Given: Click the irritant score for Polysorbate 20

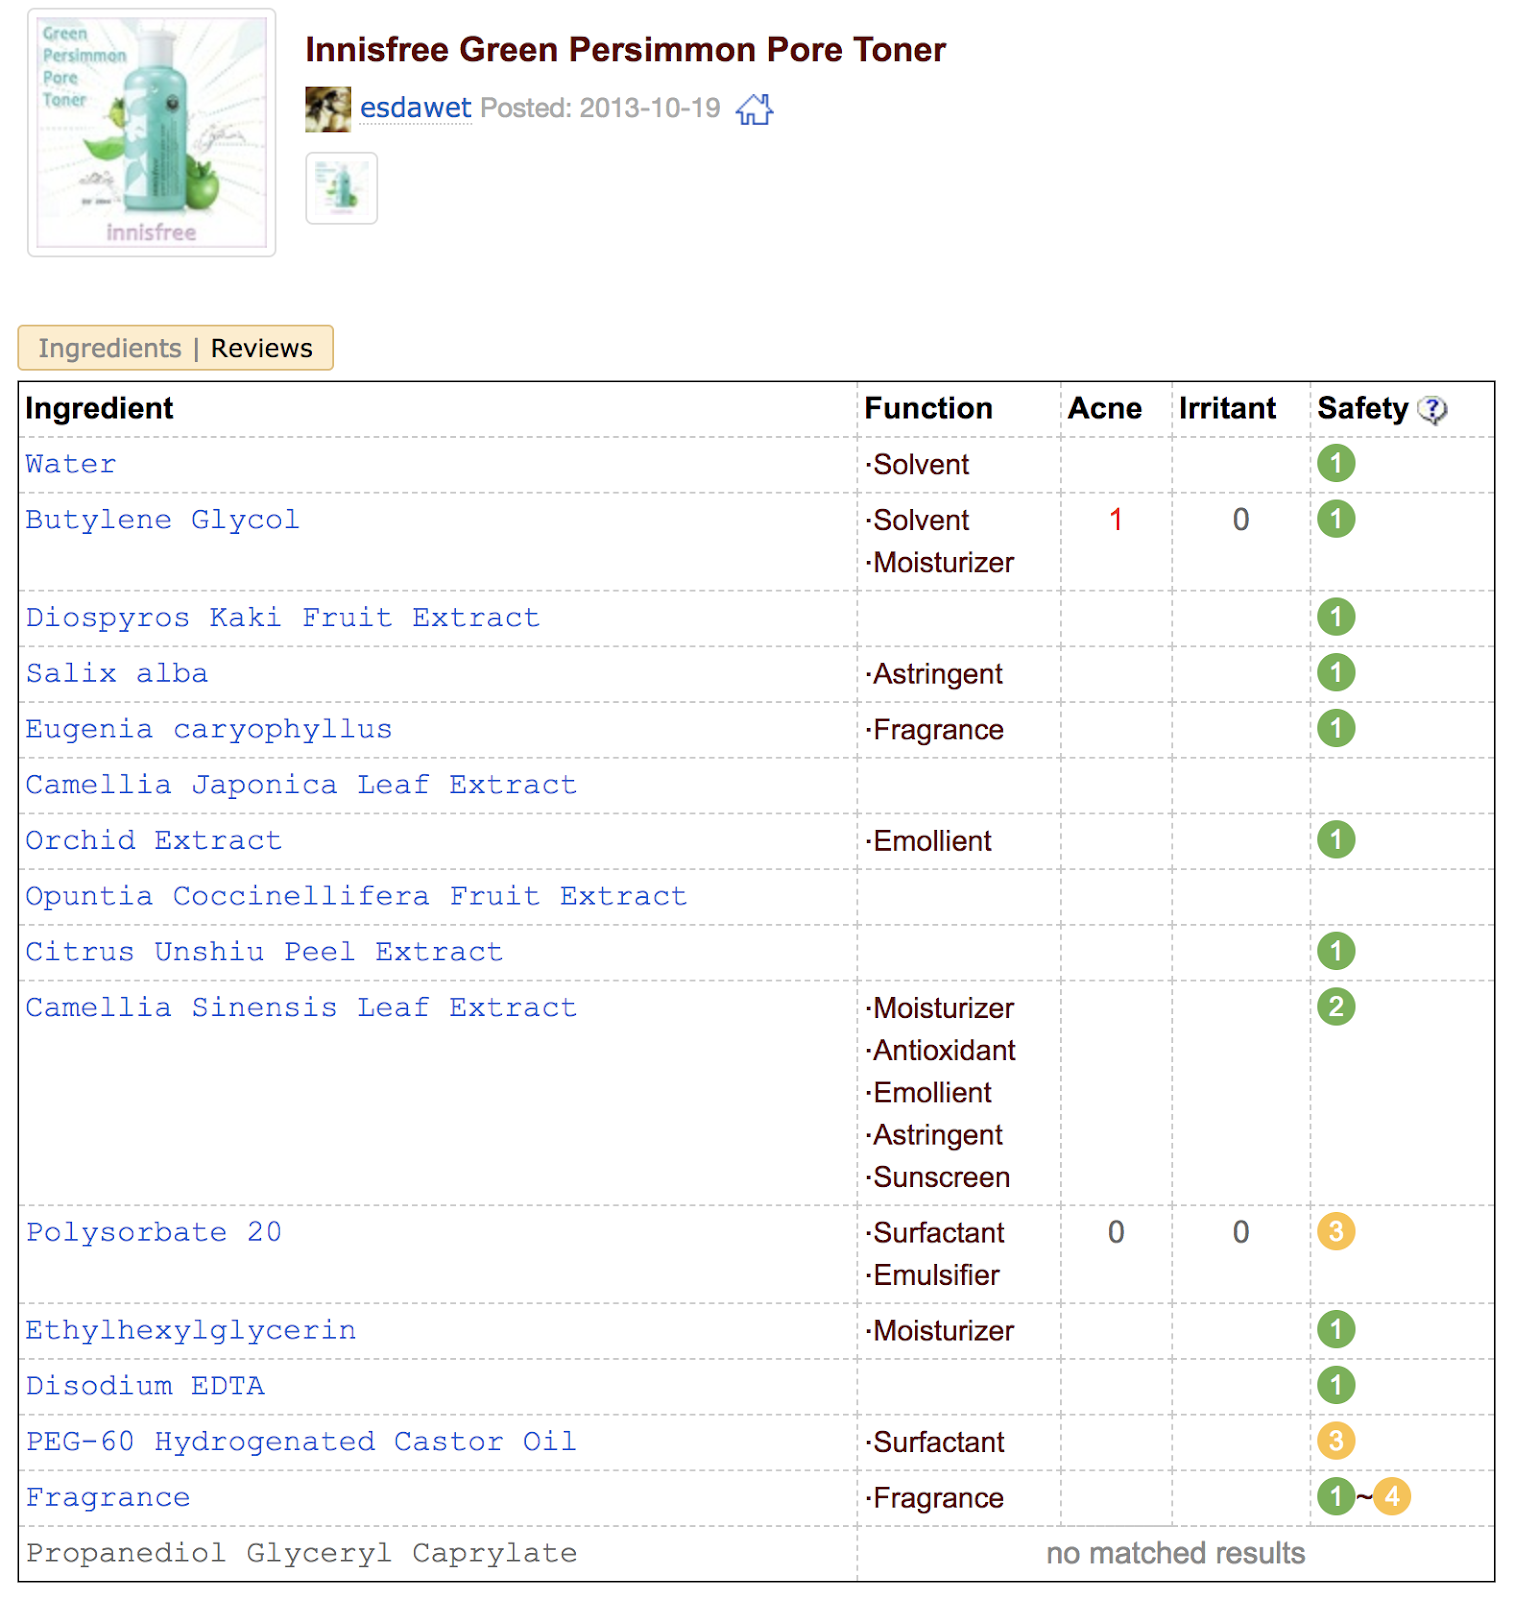Looking at the screenshot, I should pos(1241,1232).
